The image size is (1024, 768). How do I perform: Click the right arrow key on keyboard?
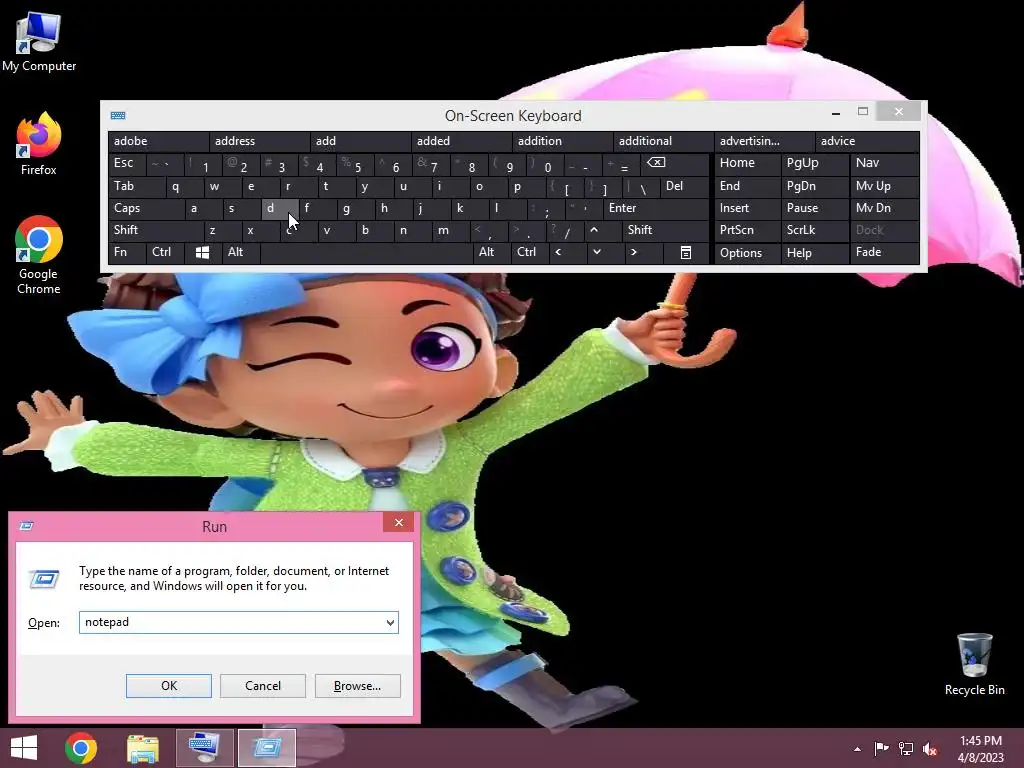[x=643, y=252]
